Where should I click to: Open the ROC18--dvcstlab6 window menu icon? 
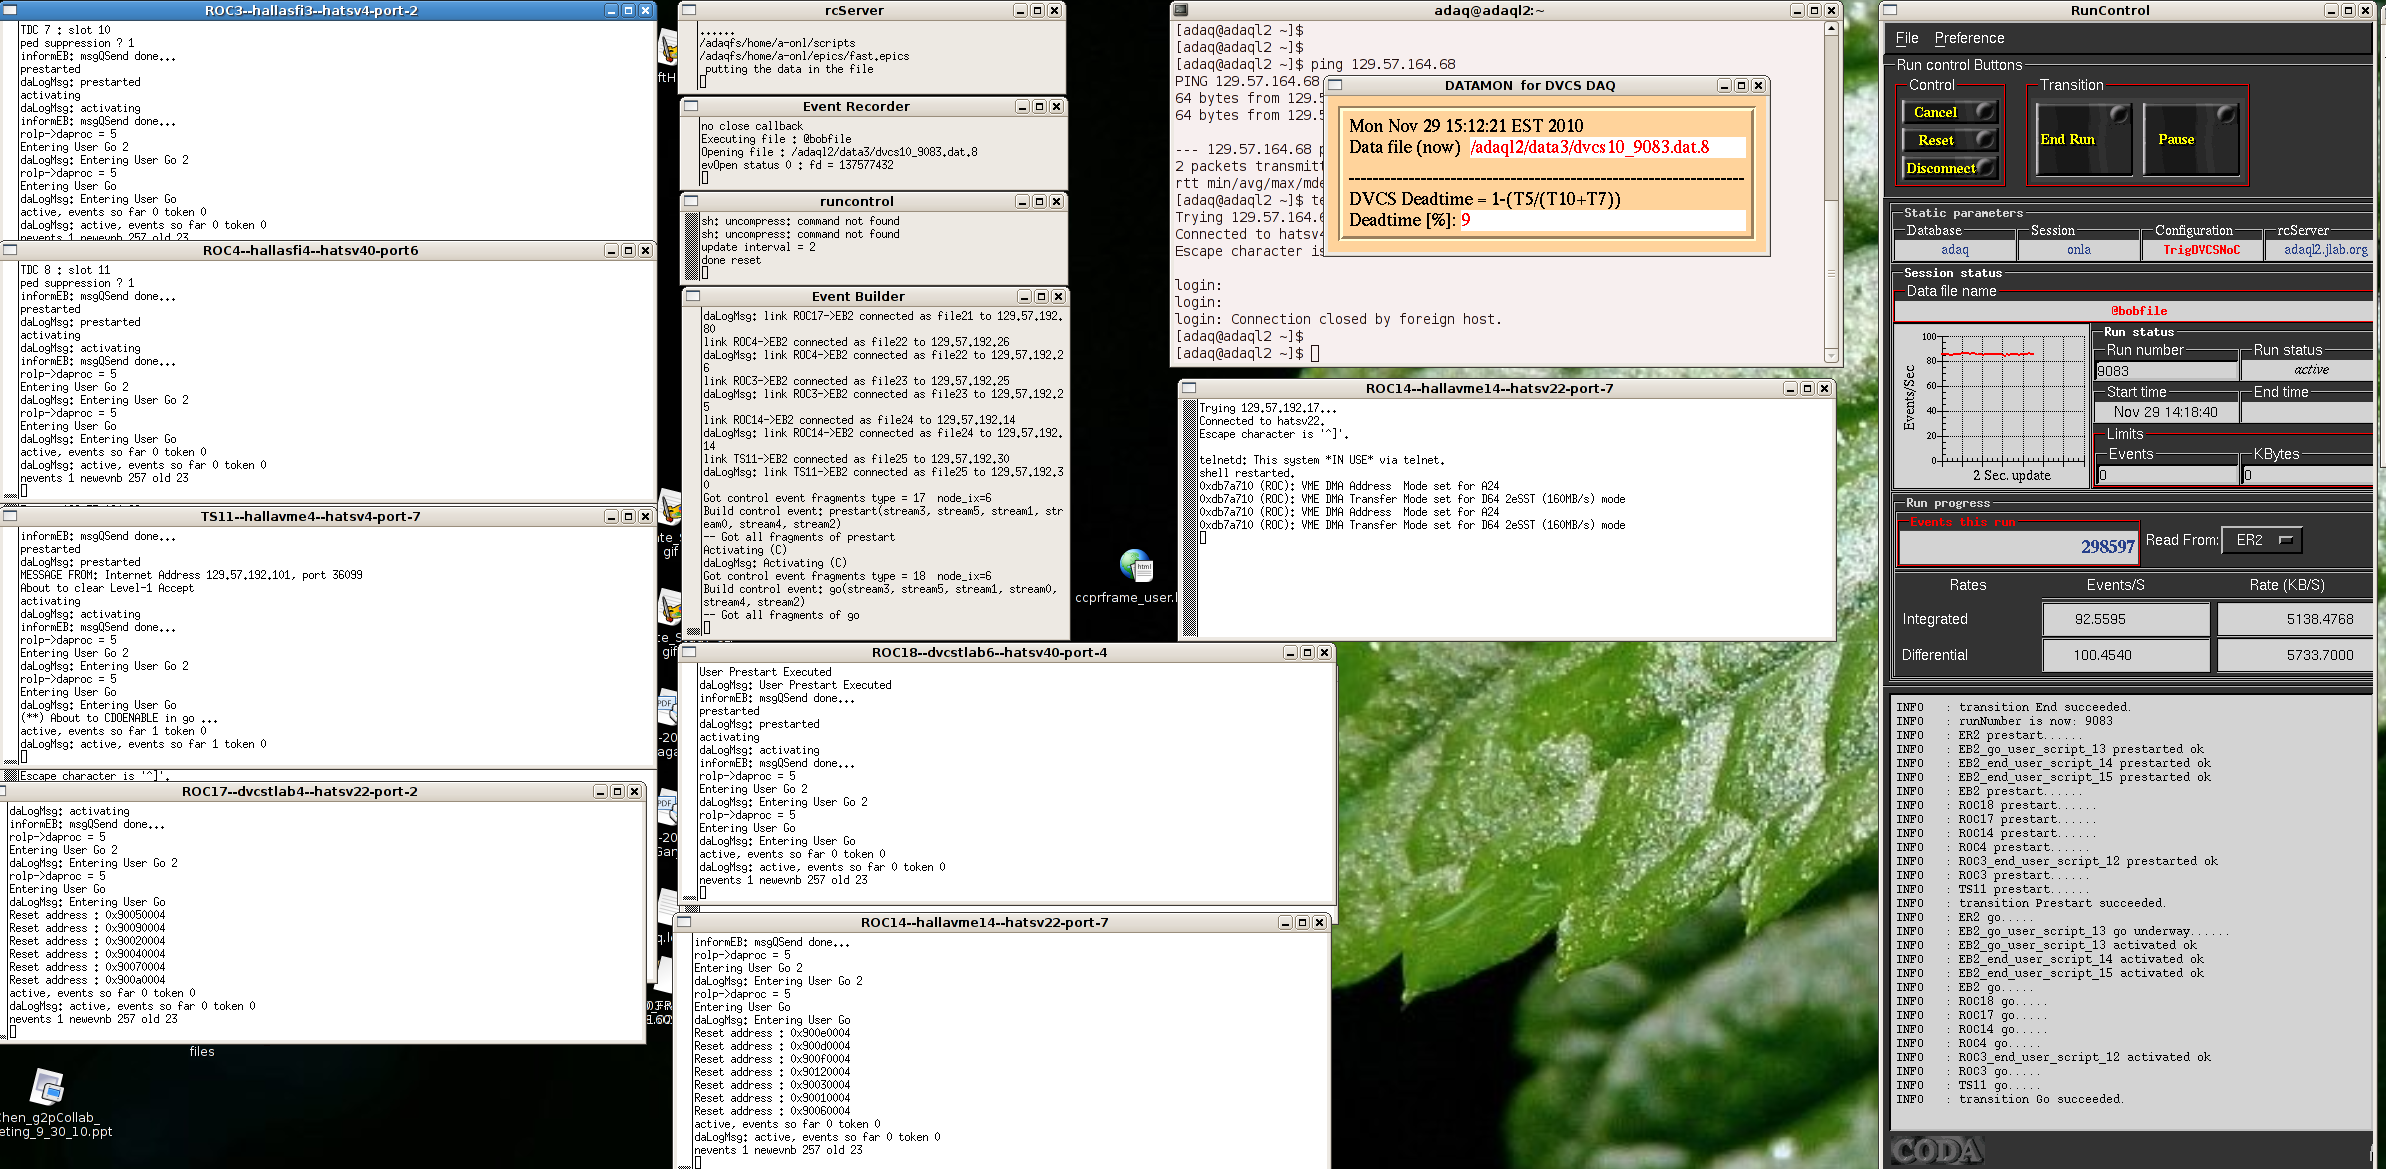[689, 652]
